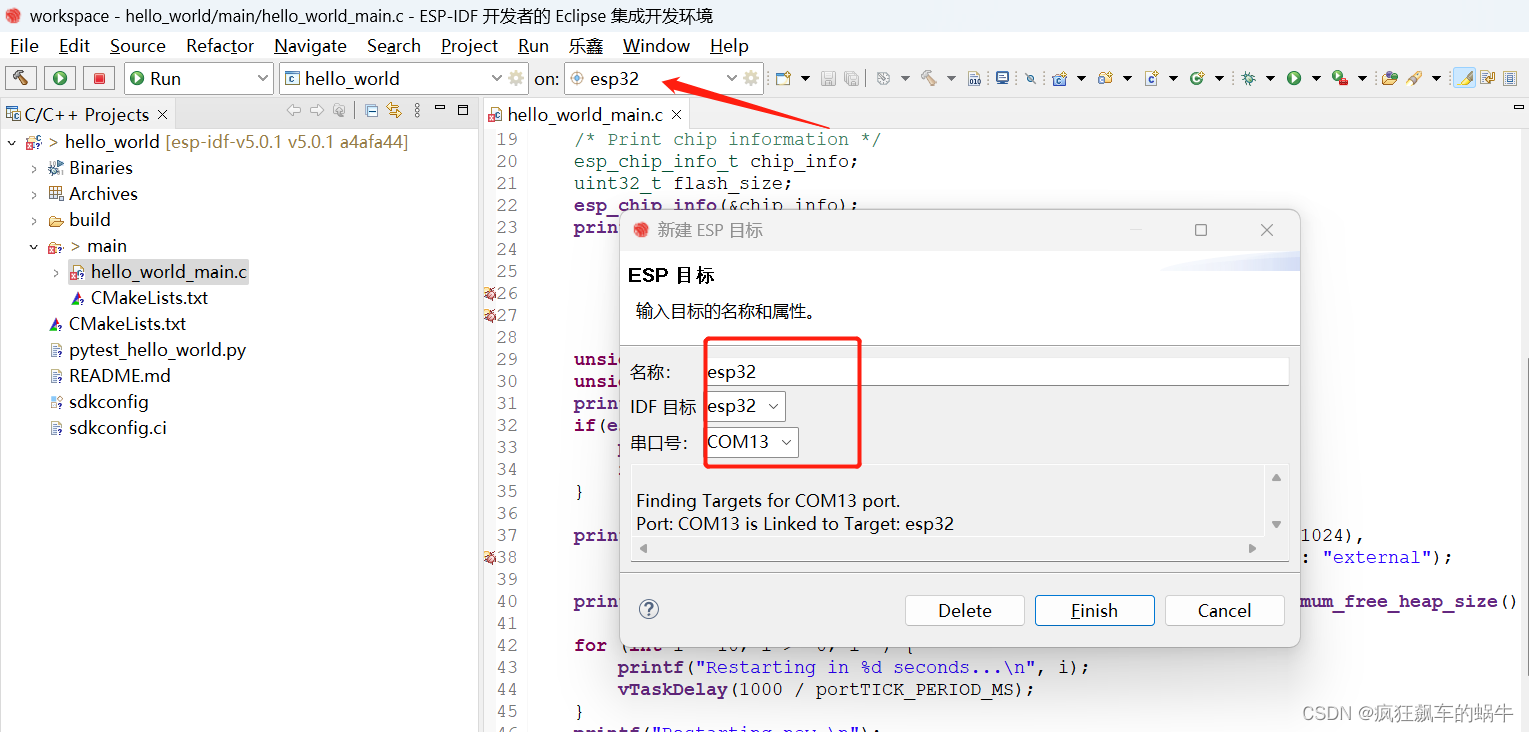Expand the Archives tree node
Viewport: 1529px width, 732px height.
[x=34, y=194]
